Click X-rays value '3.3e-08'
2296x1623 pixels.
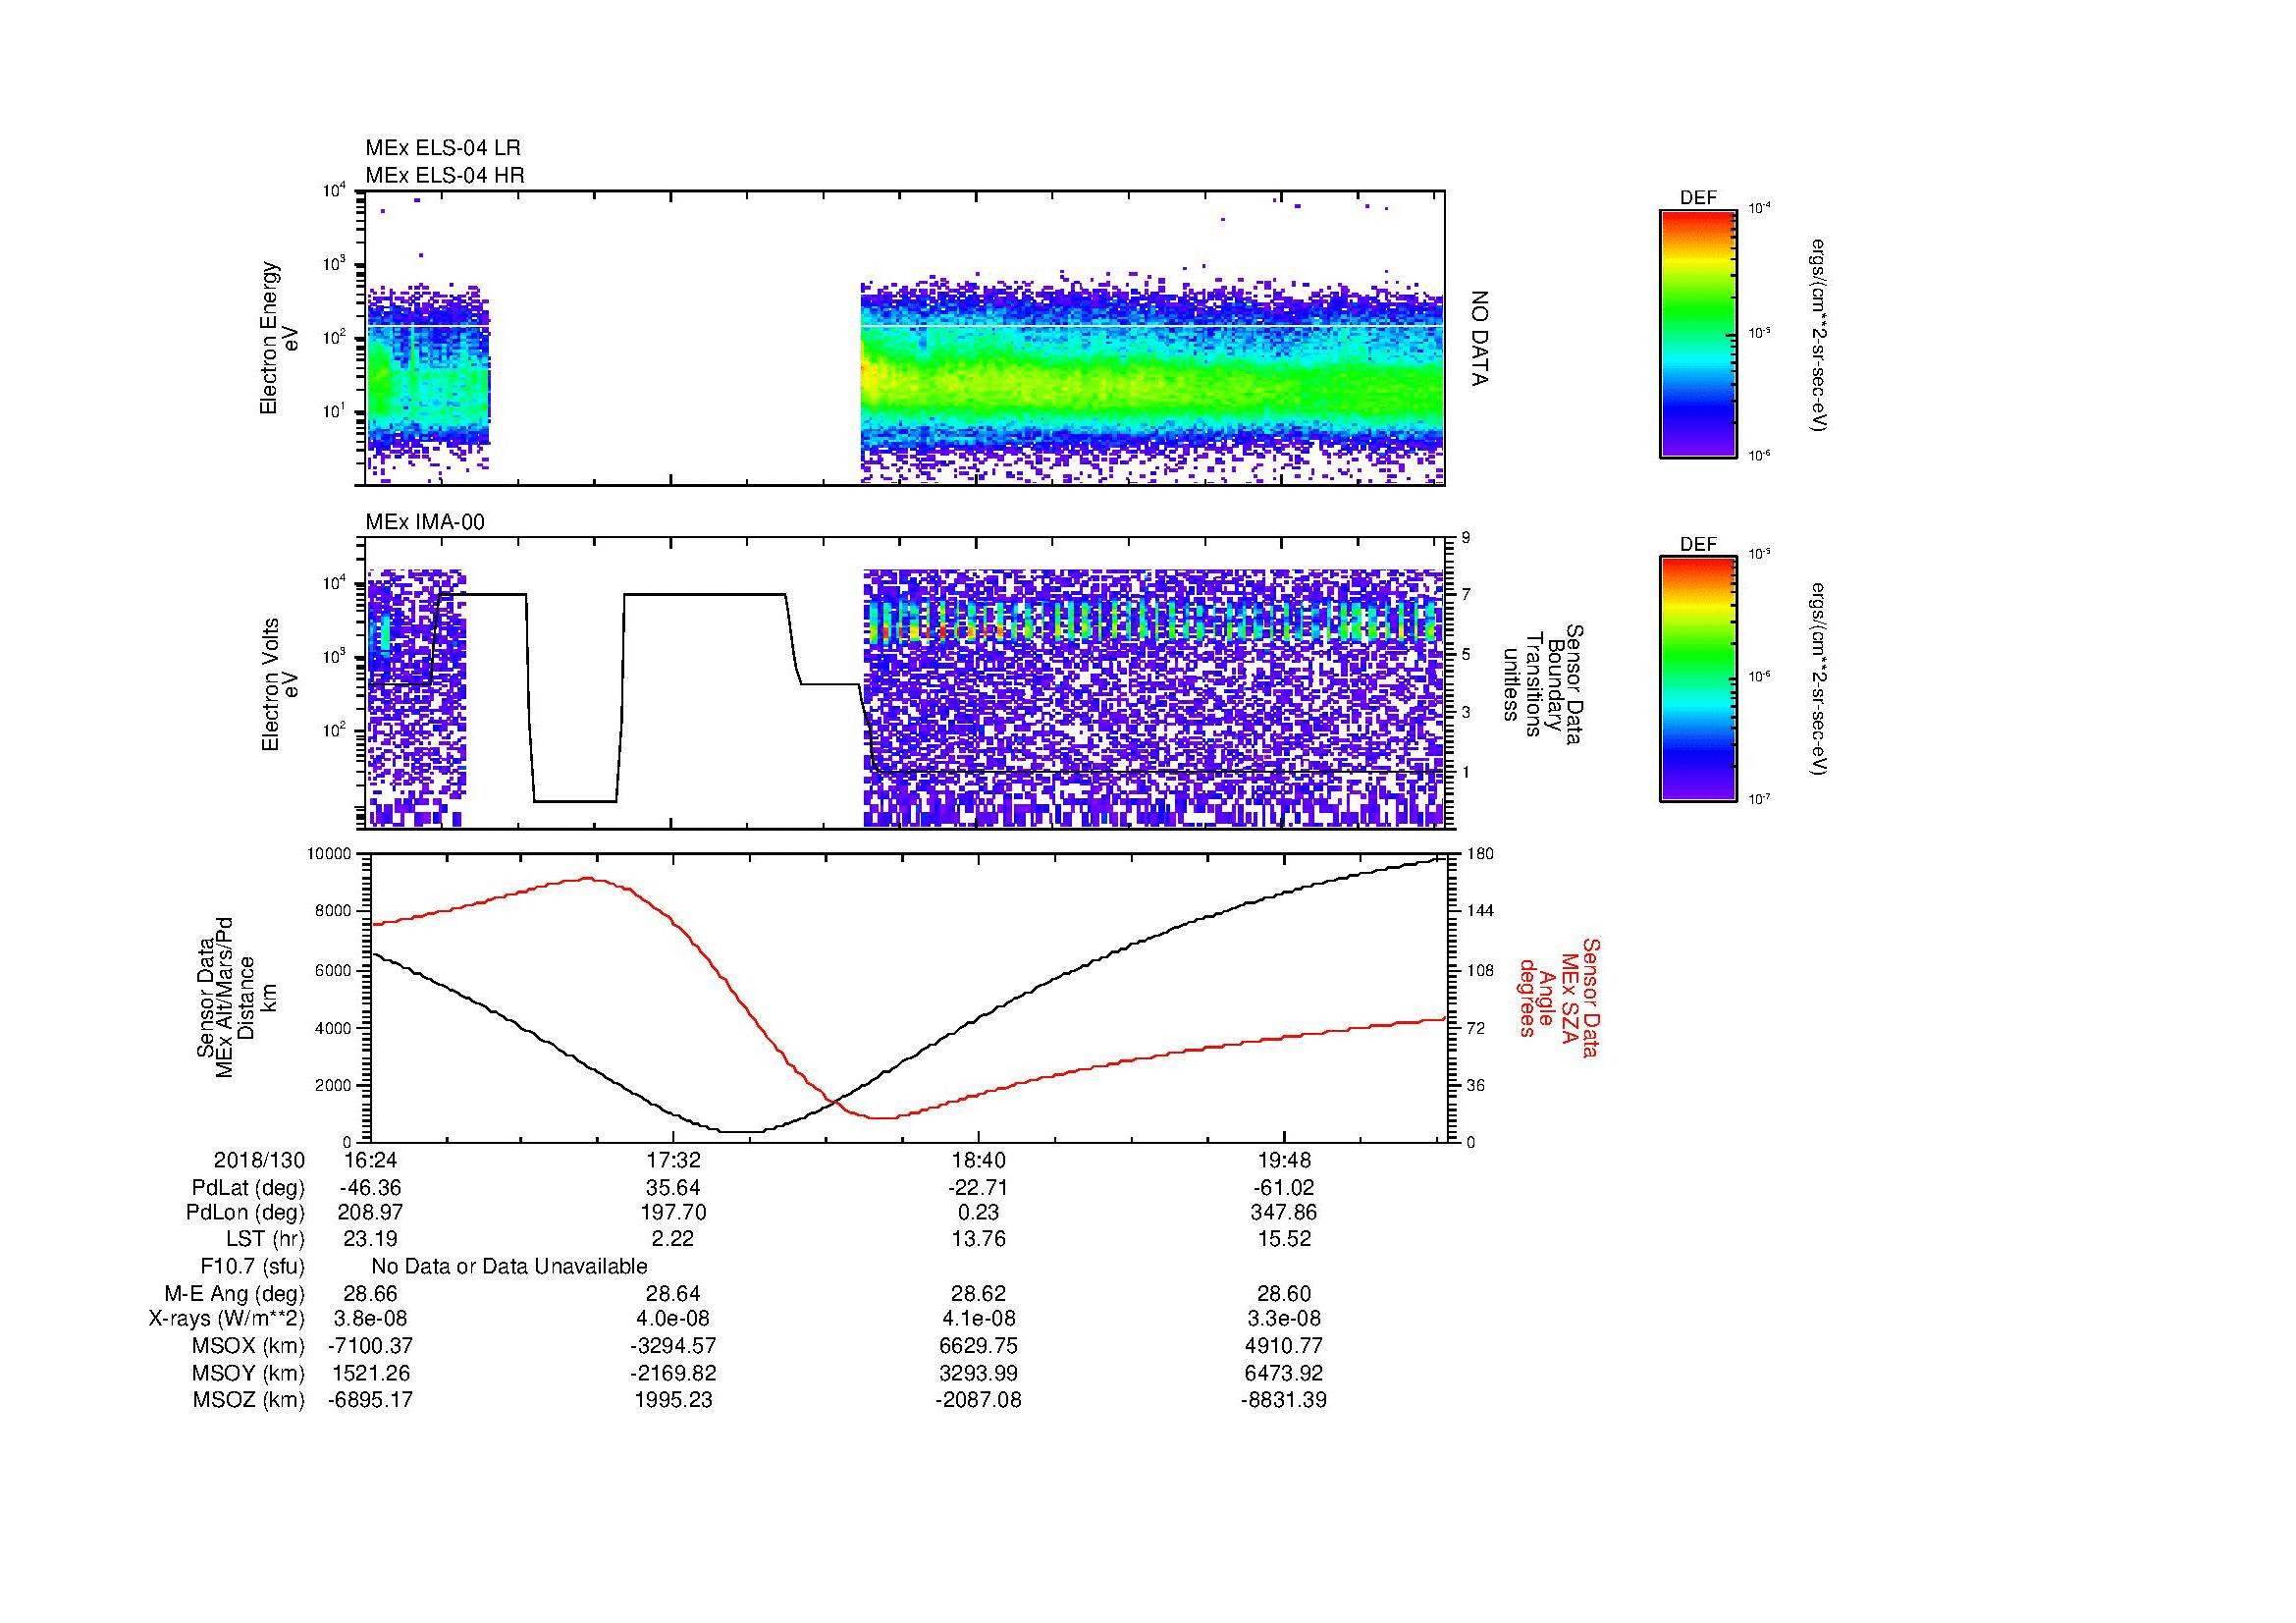[1284, 1319]
